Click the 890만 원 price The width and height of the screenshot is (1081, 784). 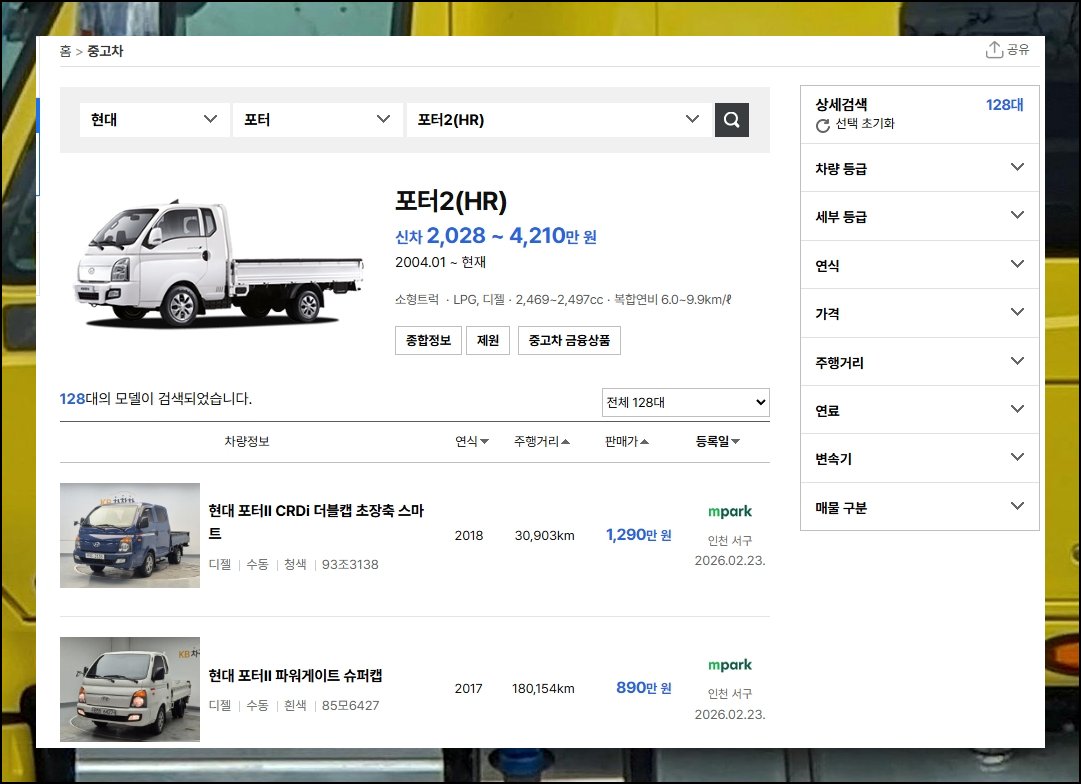point(643,688)
